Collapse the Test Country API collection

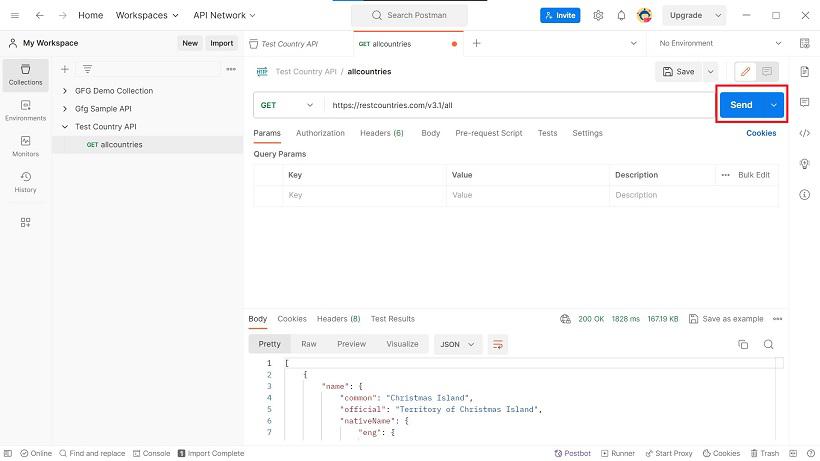coord(65,126)
